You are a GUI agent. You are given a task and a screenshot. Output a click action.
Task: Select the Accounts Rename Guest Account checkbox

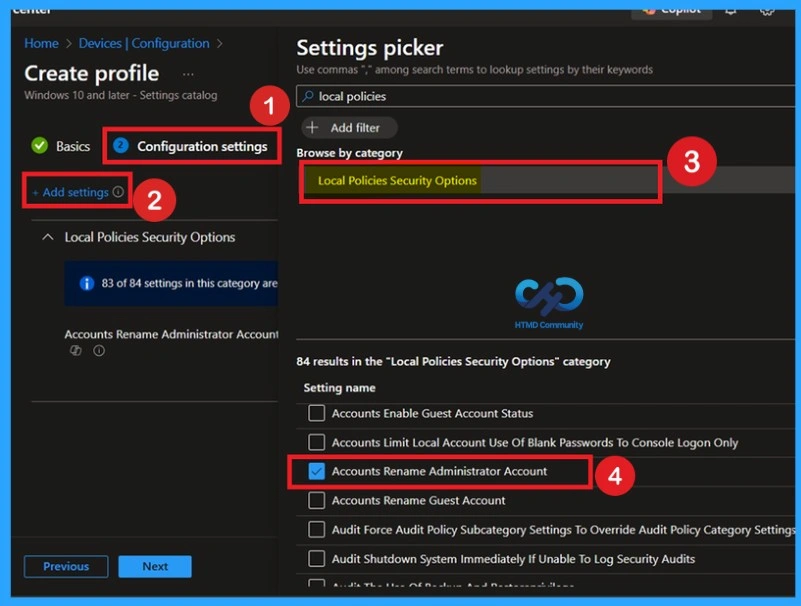315,500
